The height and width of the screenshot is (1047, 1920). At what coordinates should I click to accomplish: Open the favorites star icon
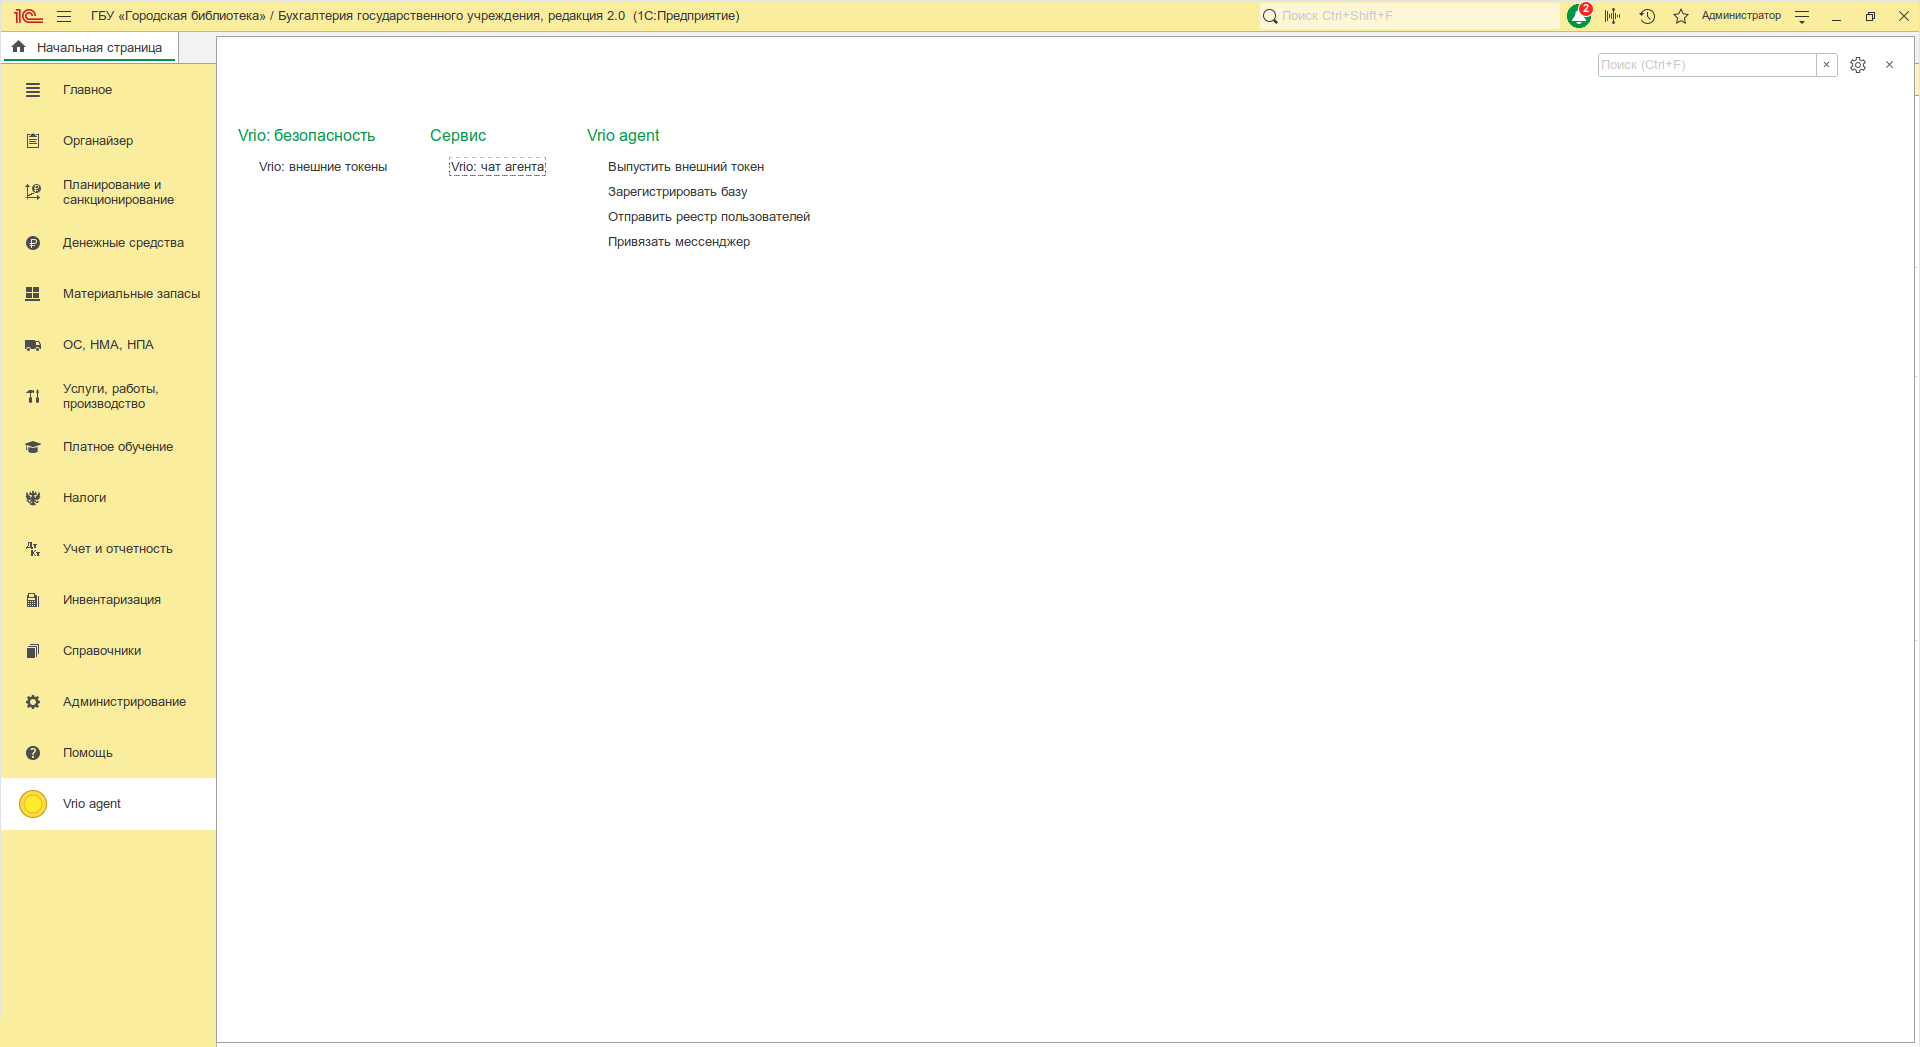[x=1681, y=16]
